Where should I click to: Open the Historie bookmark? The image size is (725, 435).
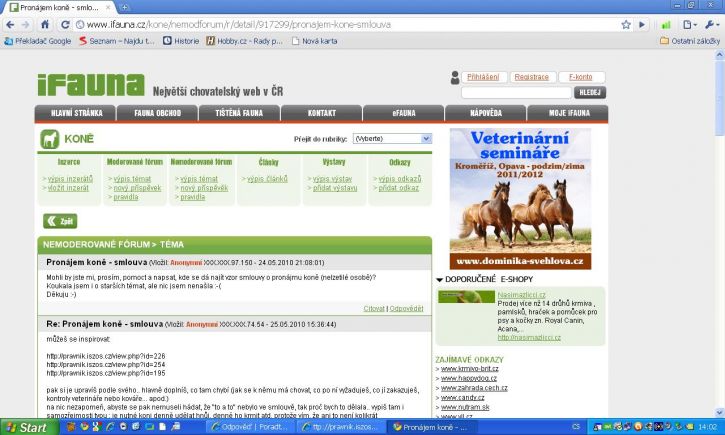click(x=181, y=41)
